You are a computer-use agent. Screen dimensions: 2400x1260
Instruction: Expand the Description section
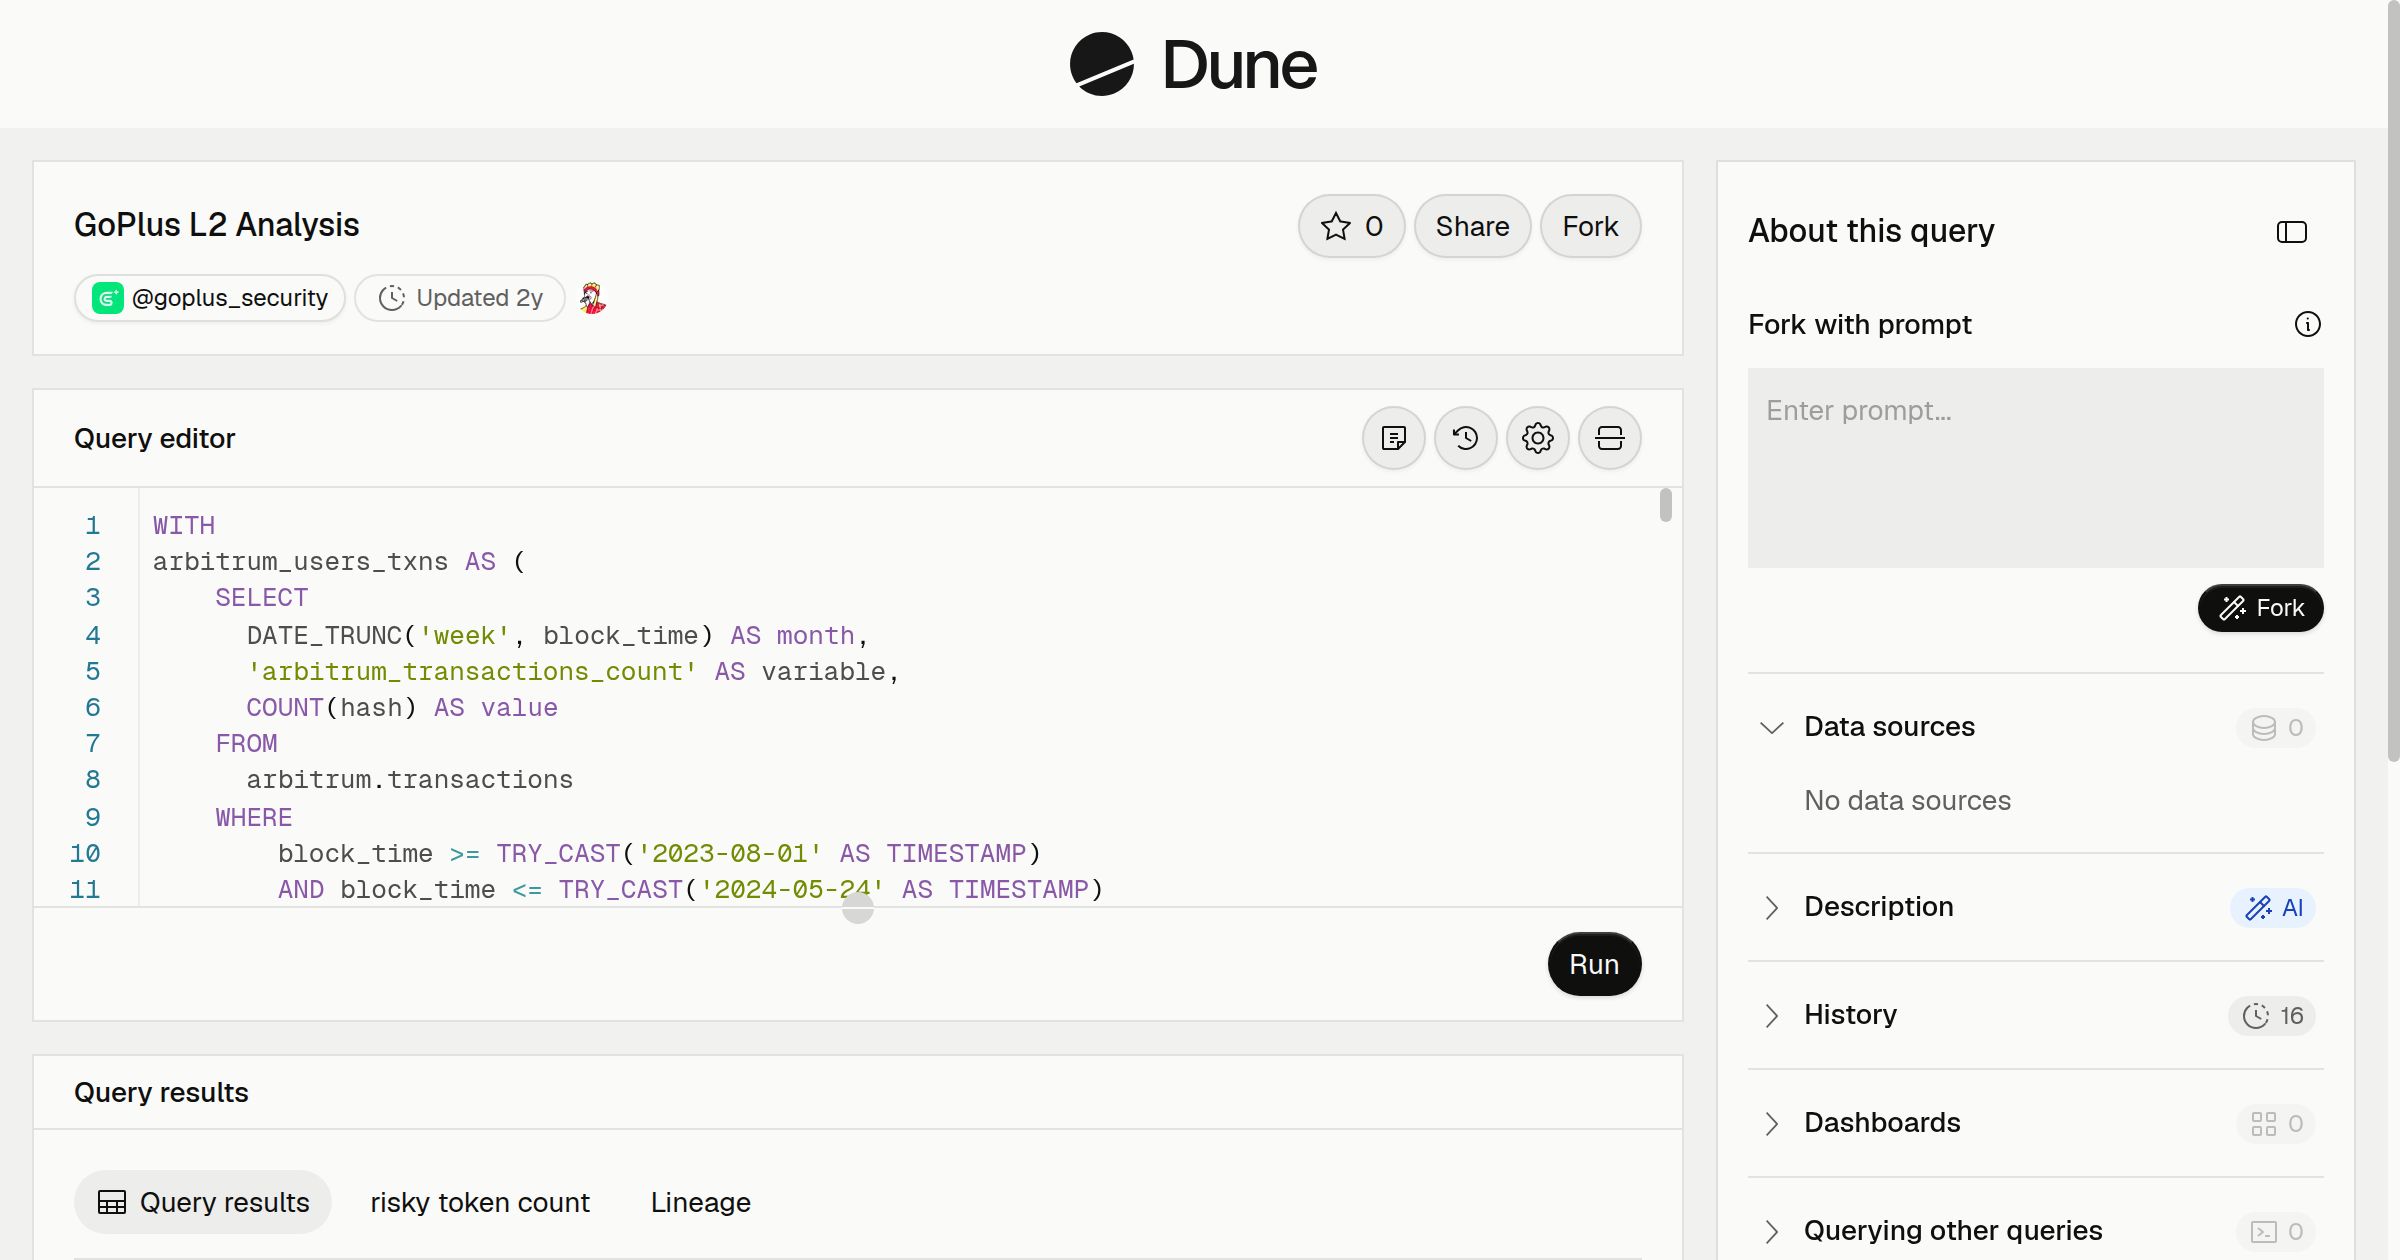pos(1771,907)
